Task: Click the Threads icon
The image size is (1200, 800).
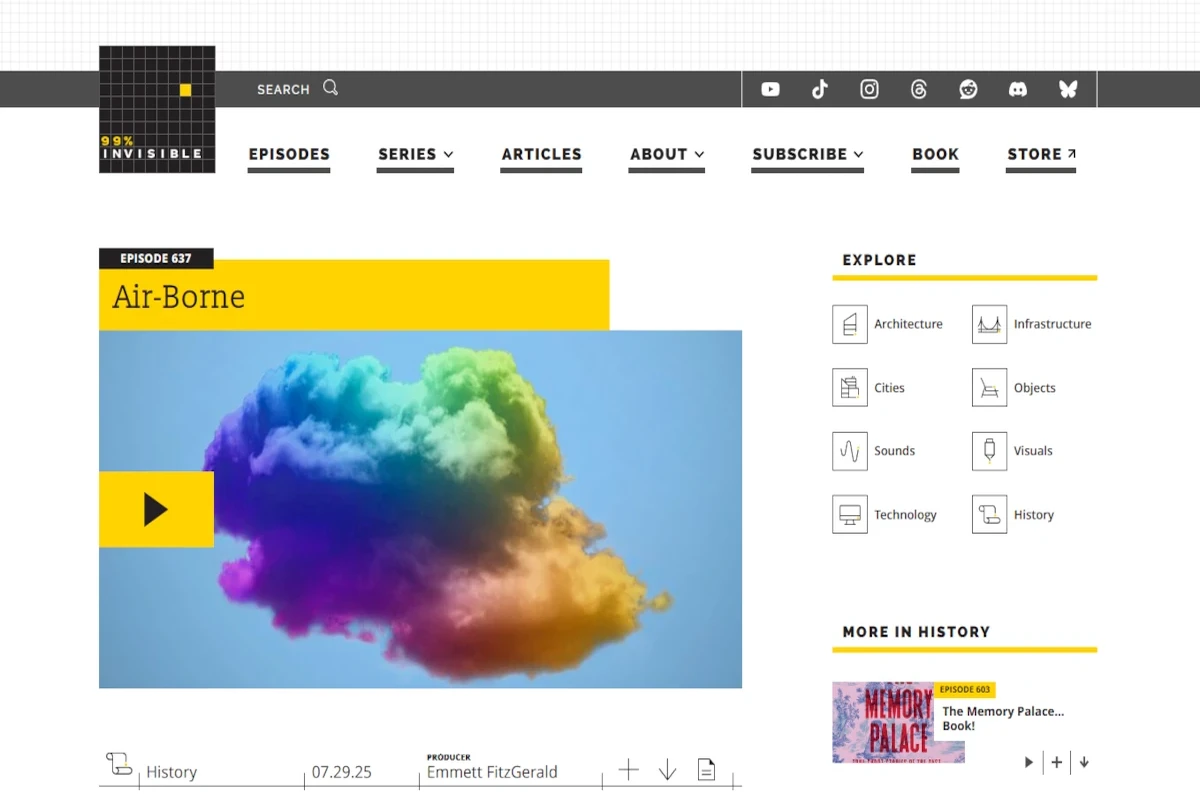Action: (919, 89)
